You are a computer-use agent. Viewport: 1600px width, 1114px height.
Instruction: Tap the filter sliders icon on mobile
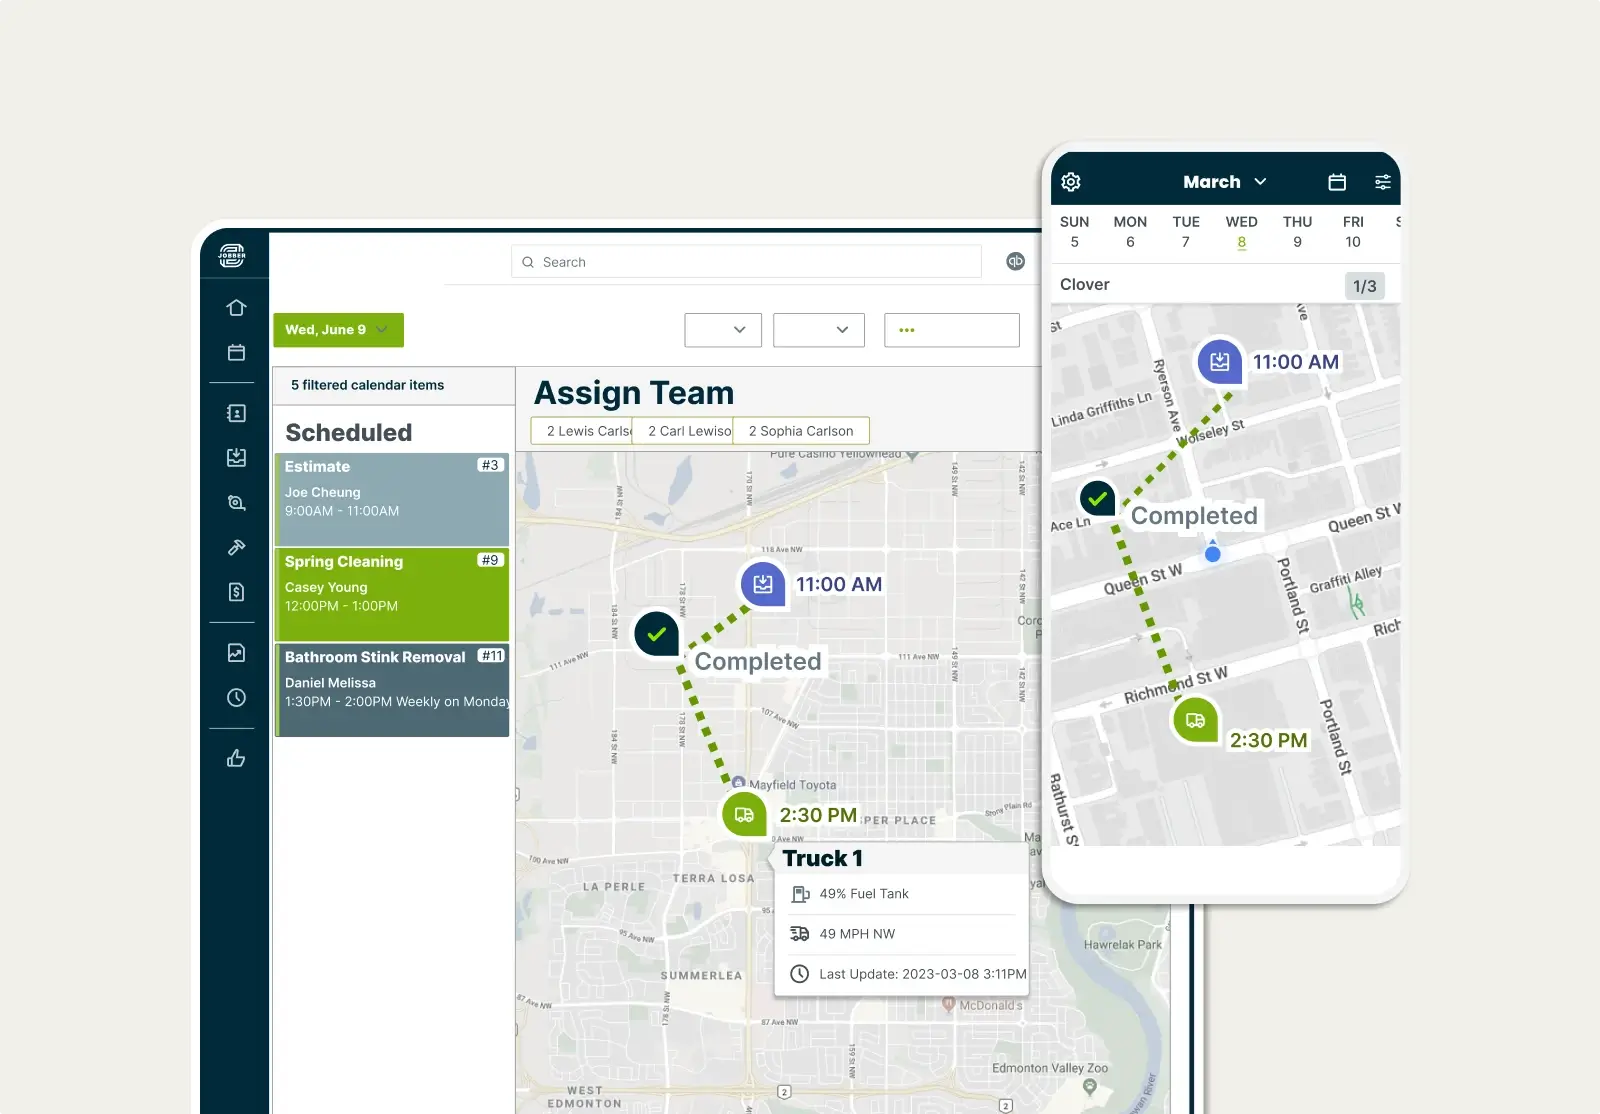tap(1382, 182)
